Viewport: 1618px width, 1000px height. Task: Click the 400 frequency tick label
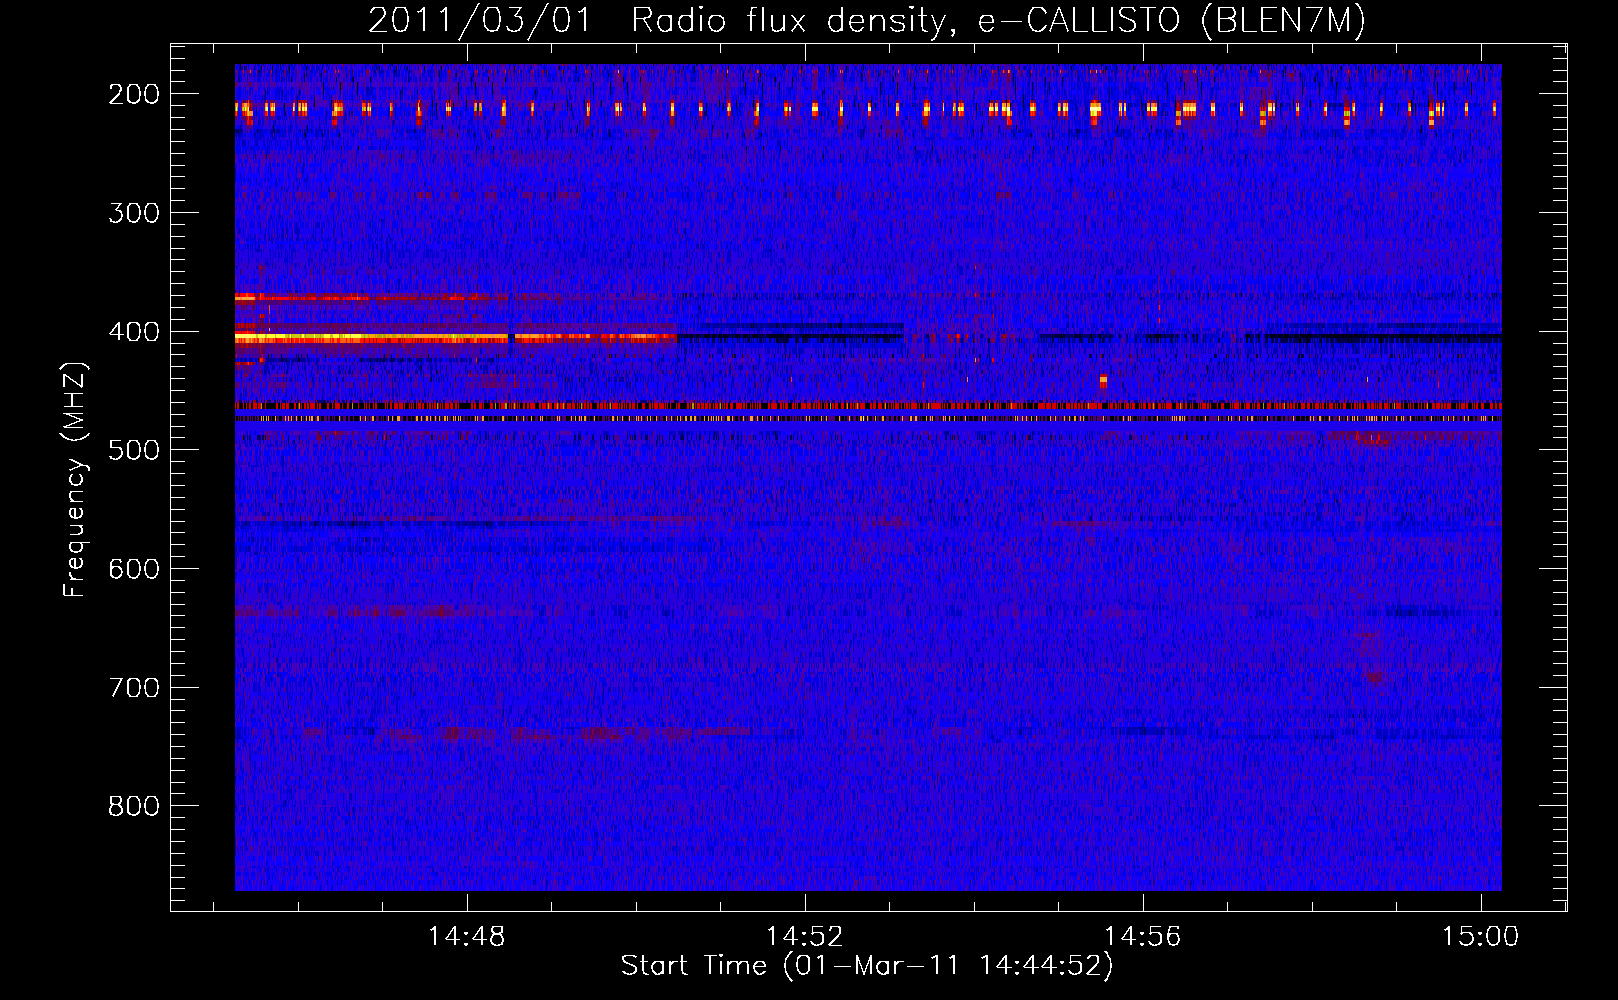[134, 332]
